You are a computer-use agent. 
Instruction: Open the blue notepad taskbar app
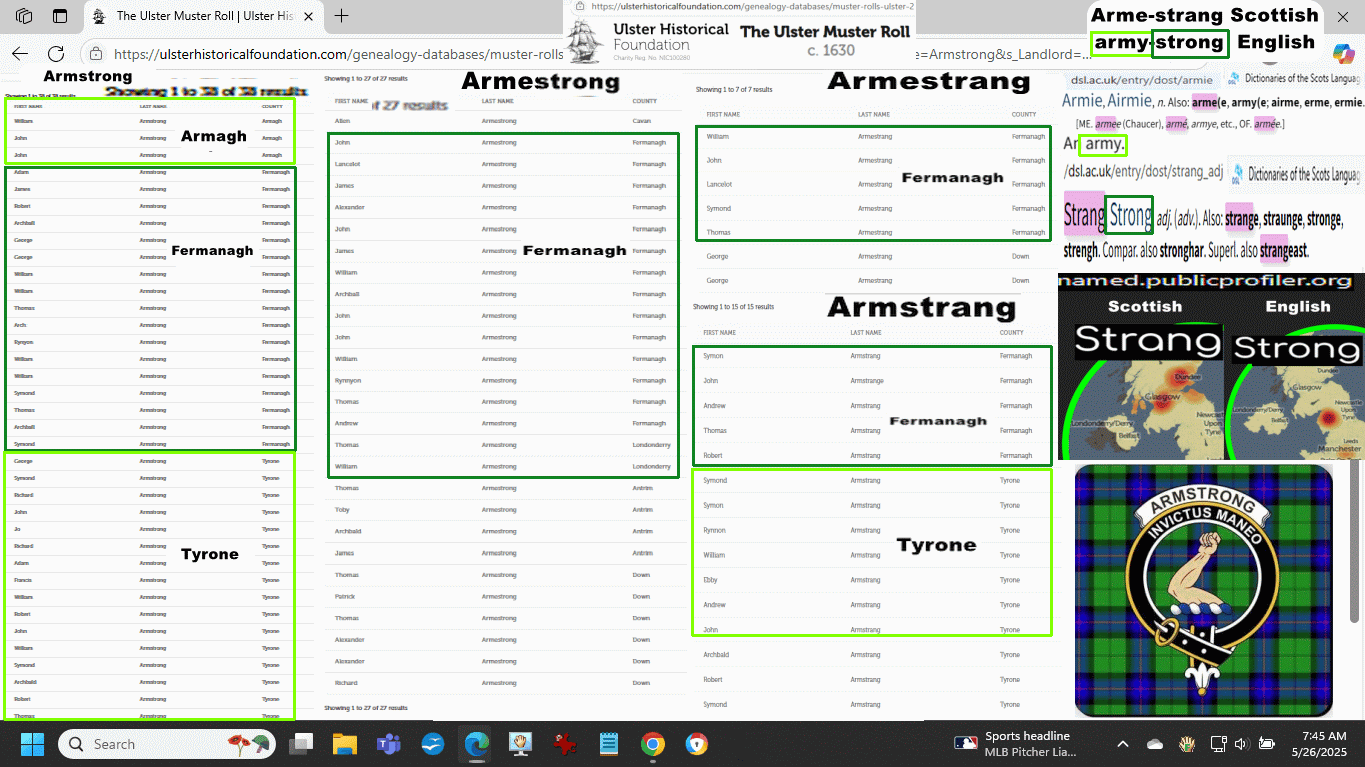[x=609, y=744]
